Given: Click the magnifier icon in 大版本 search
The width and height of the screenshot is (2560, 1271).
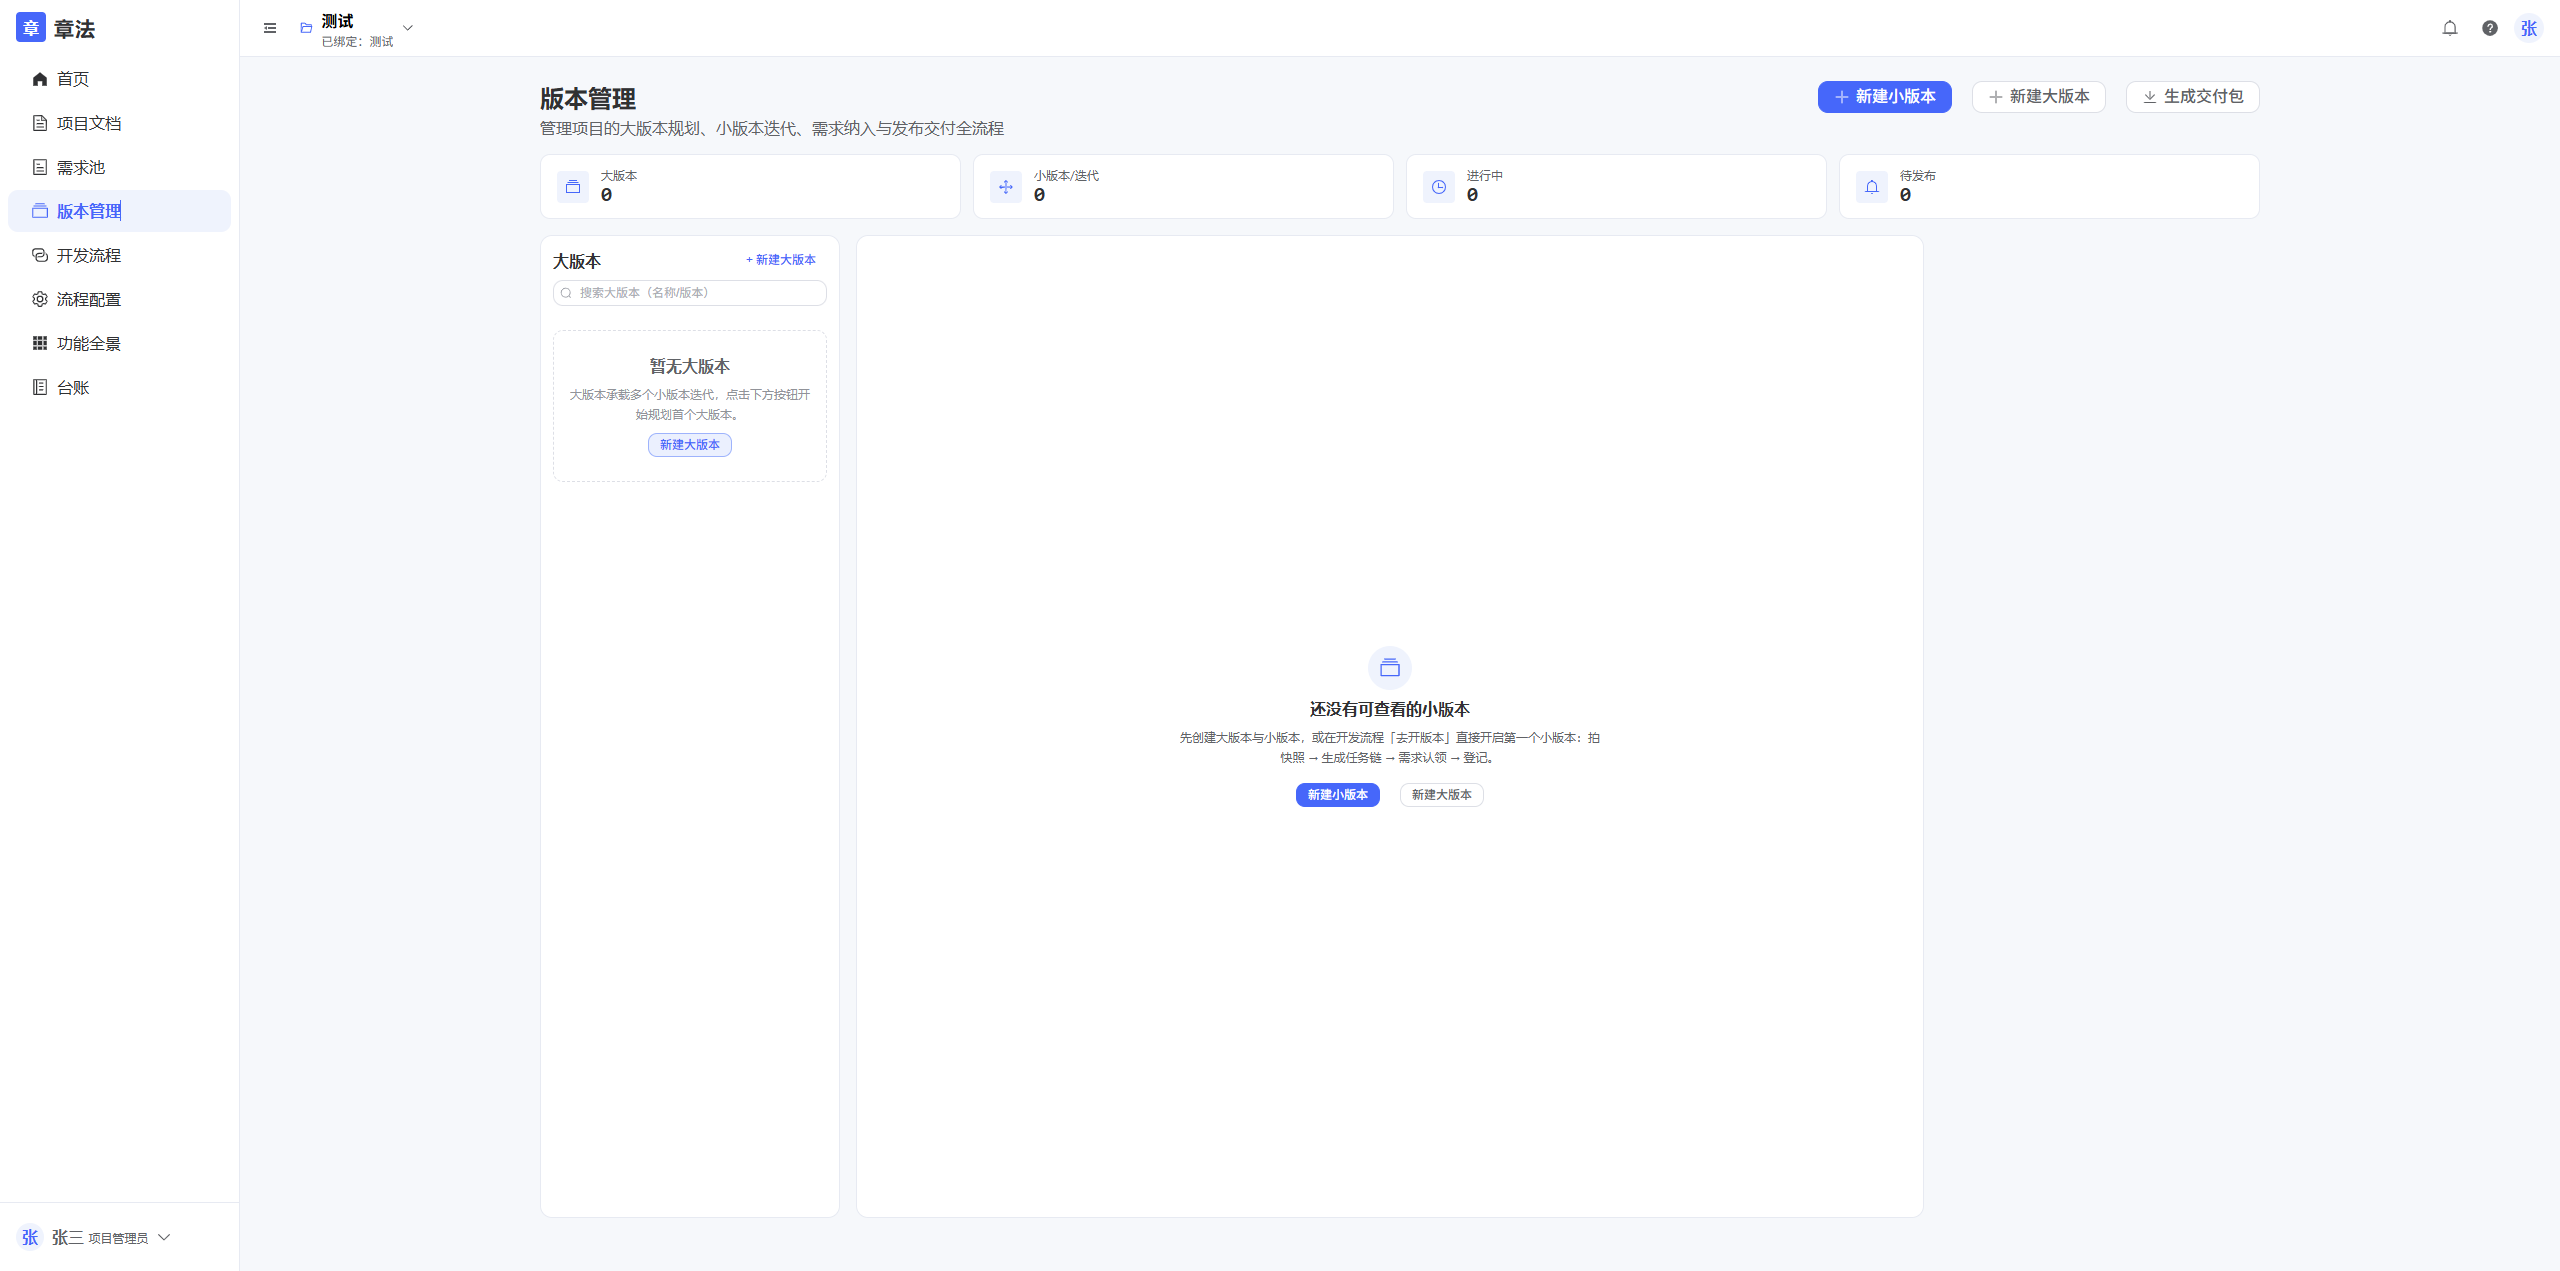Looking at the screenshot, I should point(566,293).
